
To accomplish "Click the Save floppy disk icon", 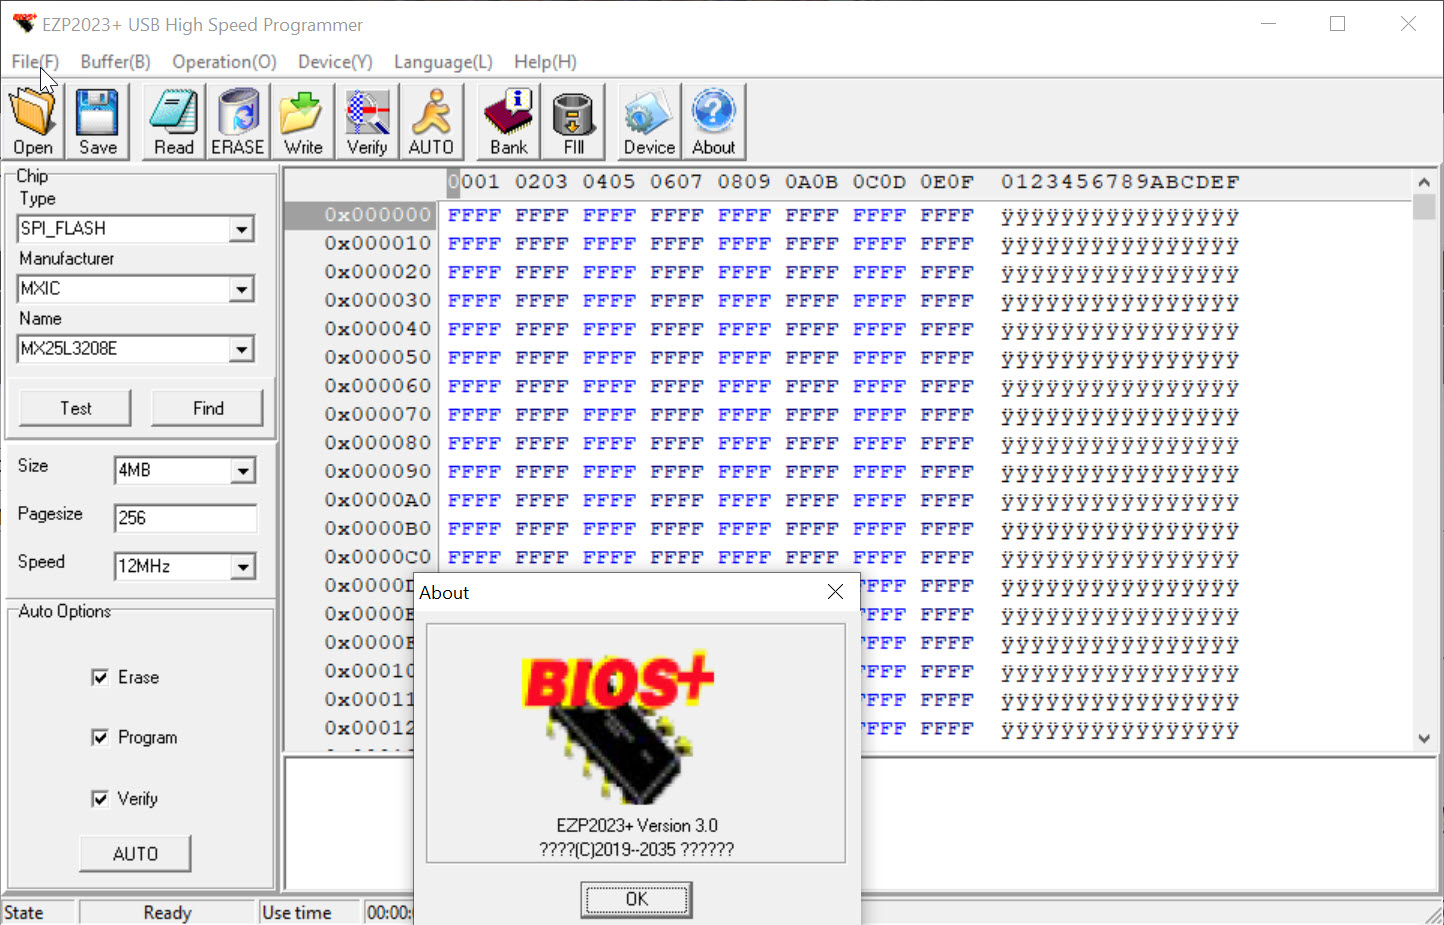I will [98, 121].
